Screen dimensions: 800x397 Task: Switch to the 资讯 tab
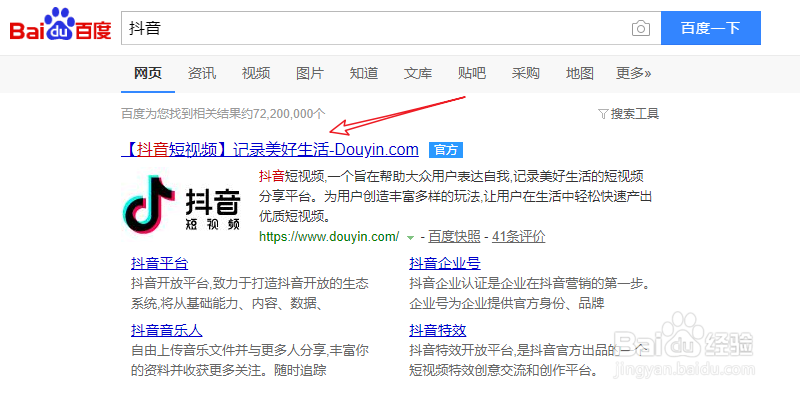coord(202,73)
